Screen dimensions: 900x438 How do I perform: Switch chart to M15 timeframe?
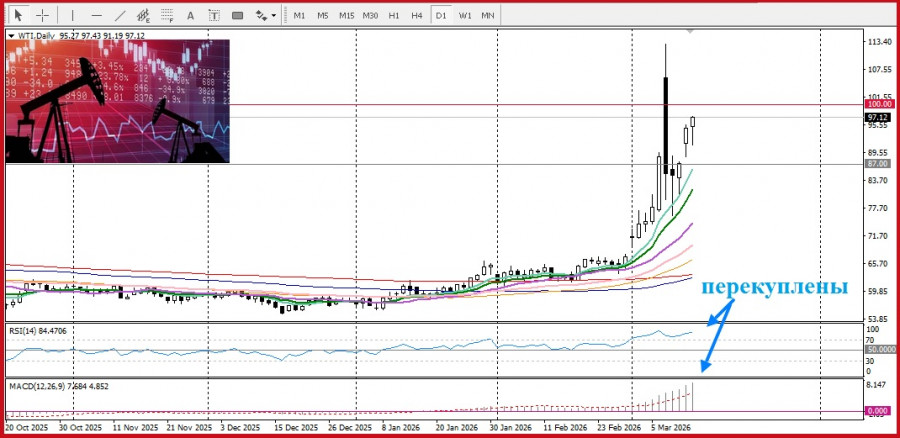pos(346,15)
